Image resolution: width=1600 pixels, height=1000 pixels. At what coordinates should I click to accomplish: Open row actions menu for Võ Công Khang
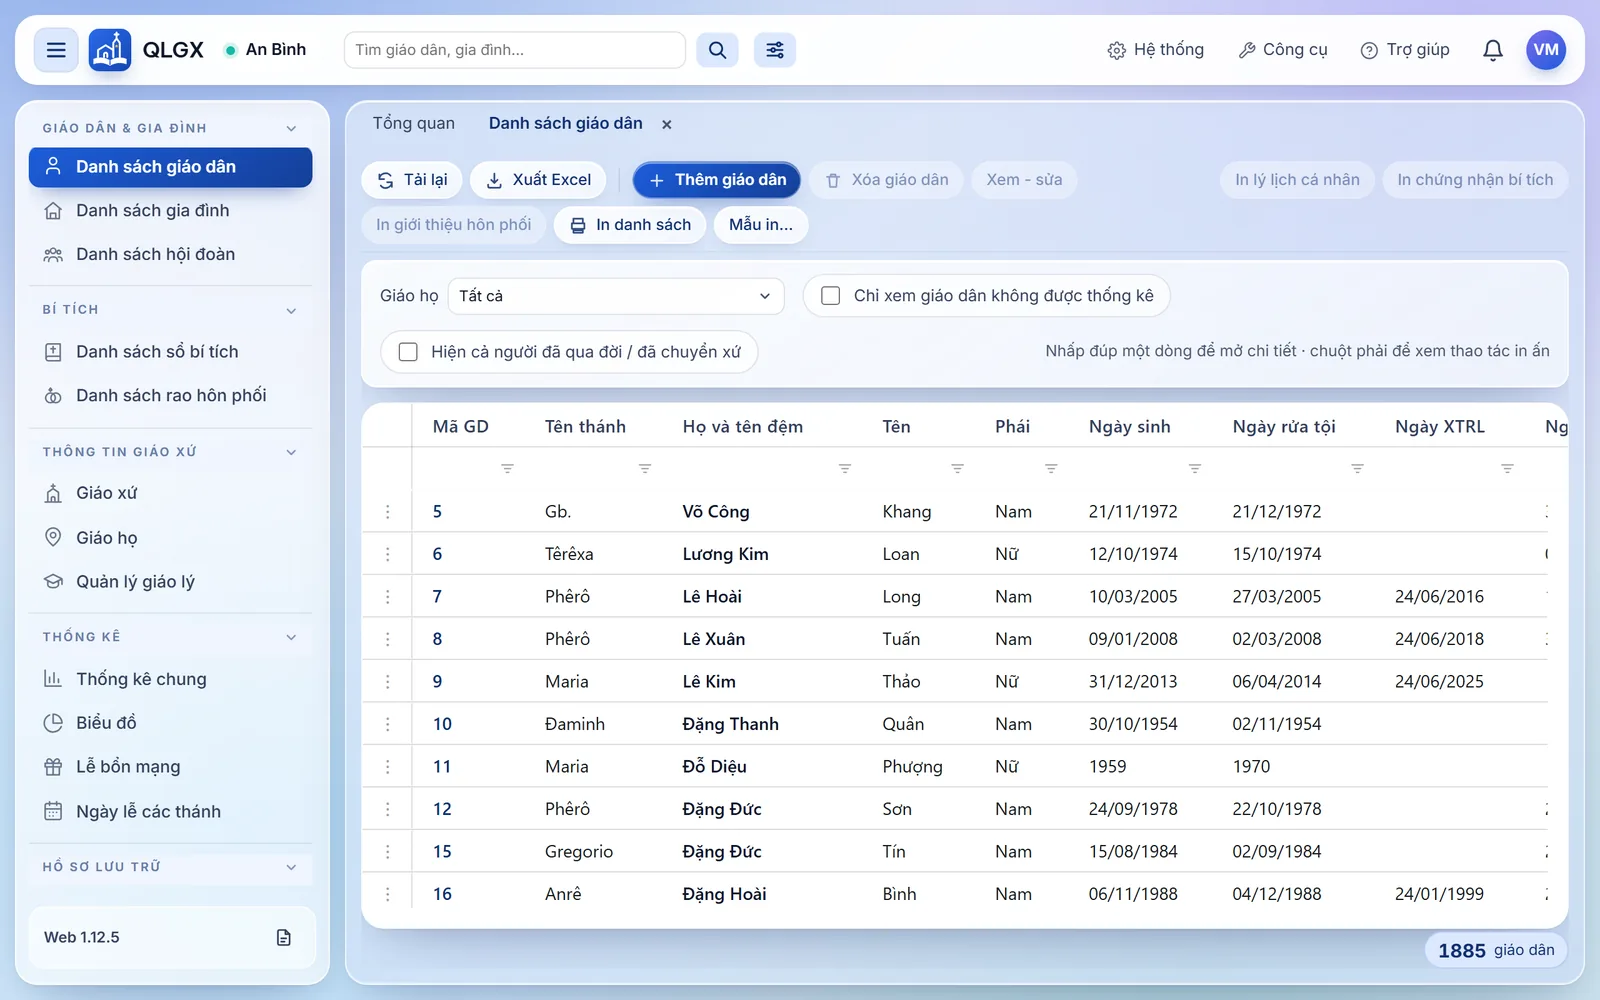point(388,512)
